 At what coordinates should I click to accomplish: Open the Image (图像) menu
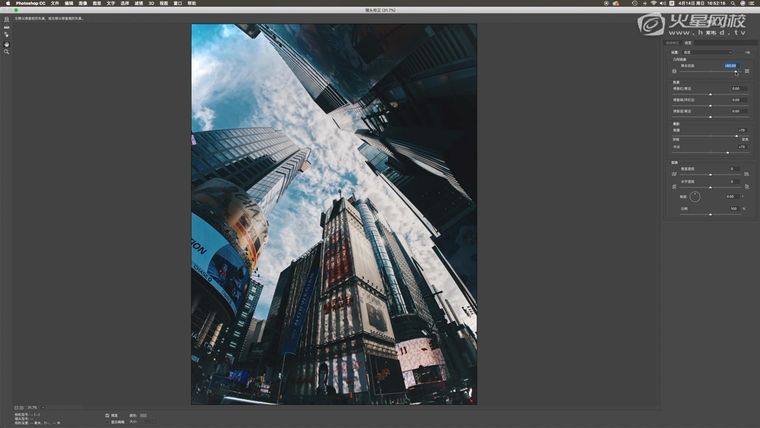(x=82, y=3)
